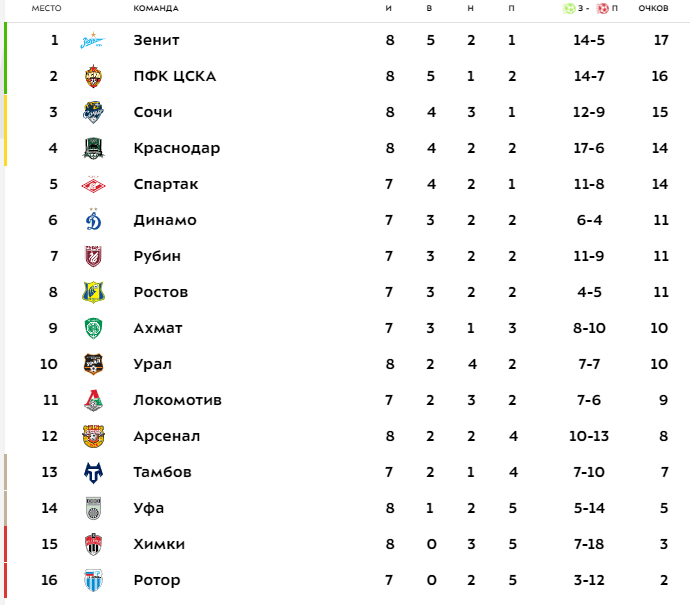
Task: Click the Zenit club logo
Action: [x=94, y=41]
